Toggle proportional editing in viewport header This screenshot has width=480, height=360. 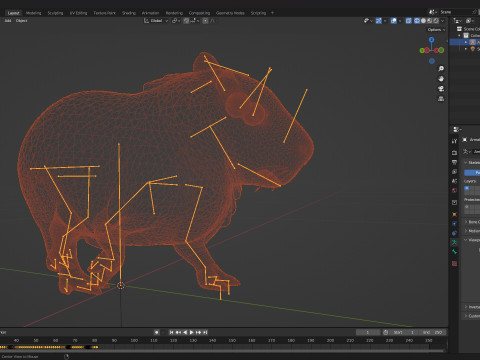[205, 21]
